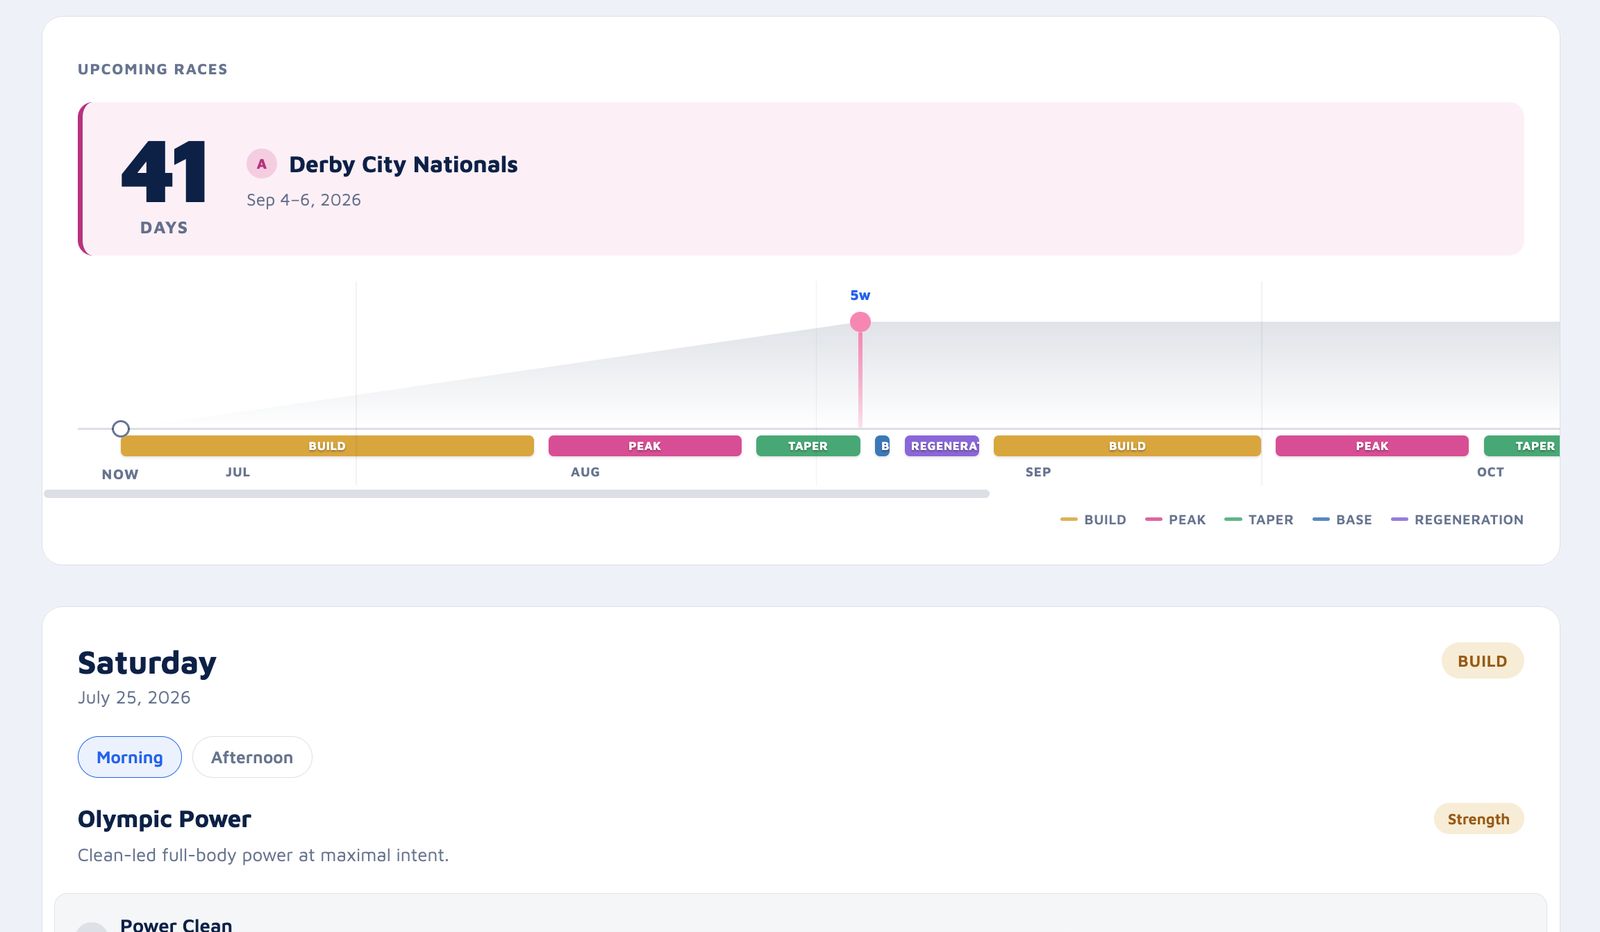This screenshot has width=1600, height=932.
Task: Click the pink race-day marker dot
Action: coord(860,322)
